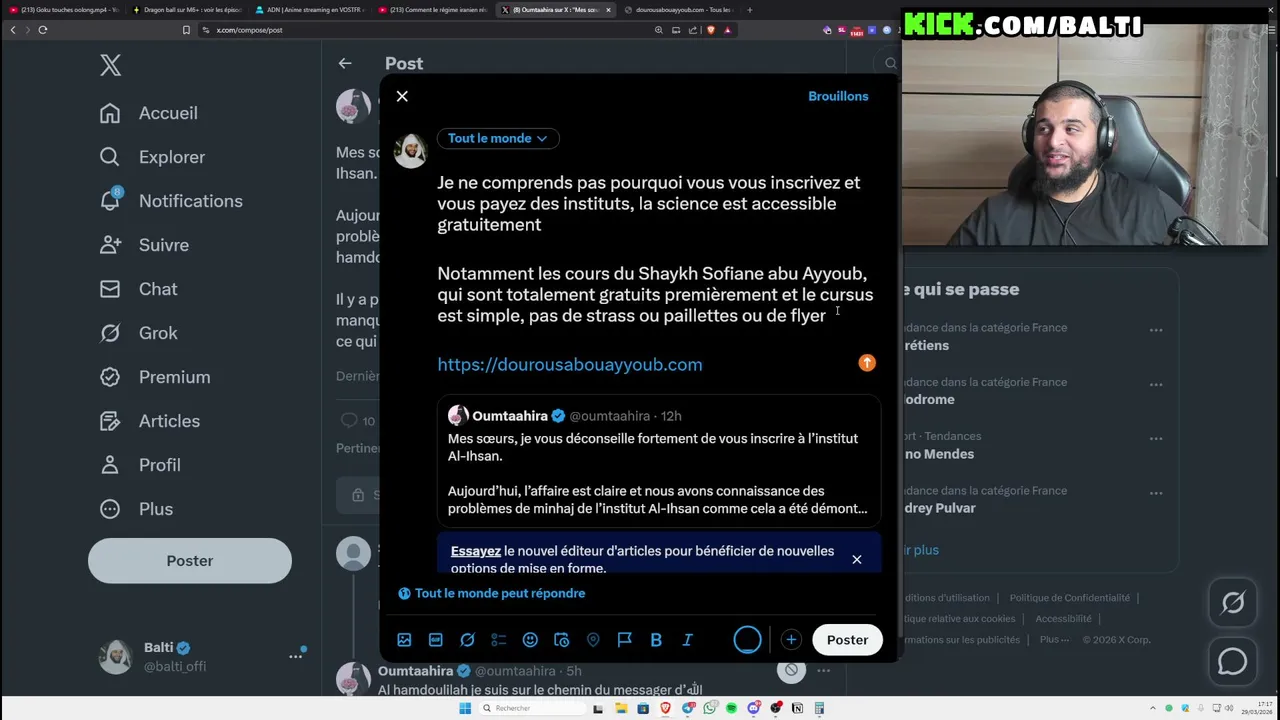Reload the page
This screenshot has height=720, width=1280.
pos(43,30)
